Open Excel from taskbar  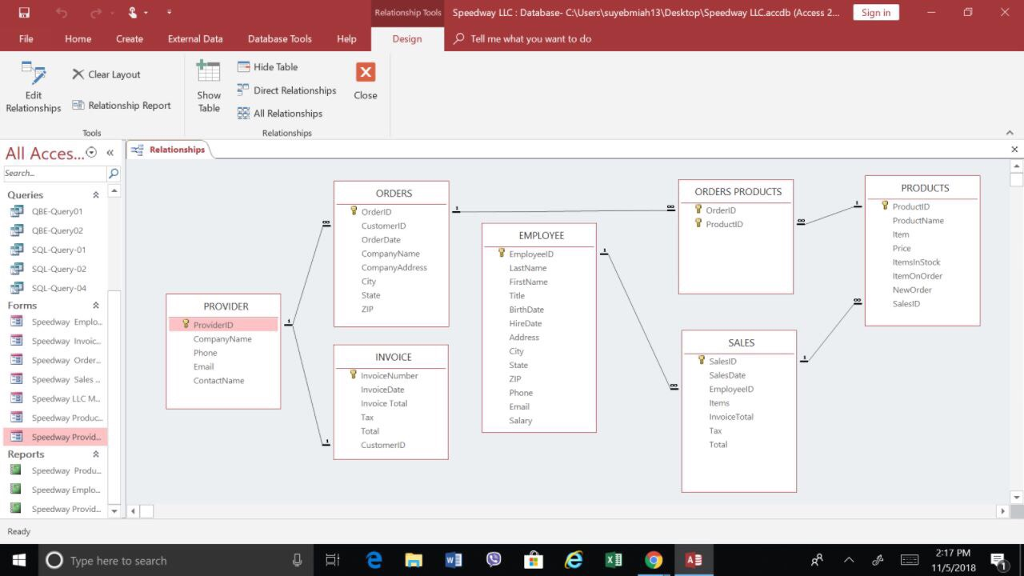click(613, 560)
